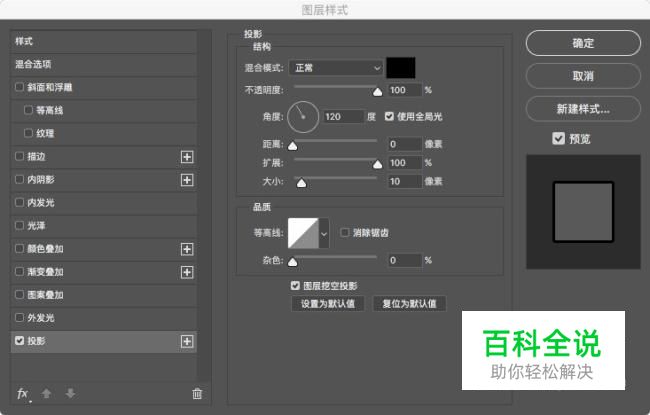Enable the 斜面和浮雕 checkbox
The width and height of the screenshot is (650, 415).
19,87
